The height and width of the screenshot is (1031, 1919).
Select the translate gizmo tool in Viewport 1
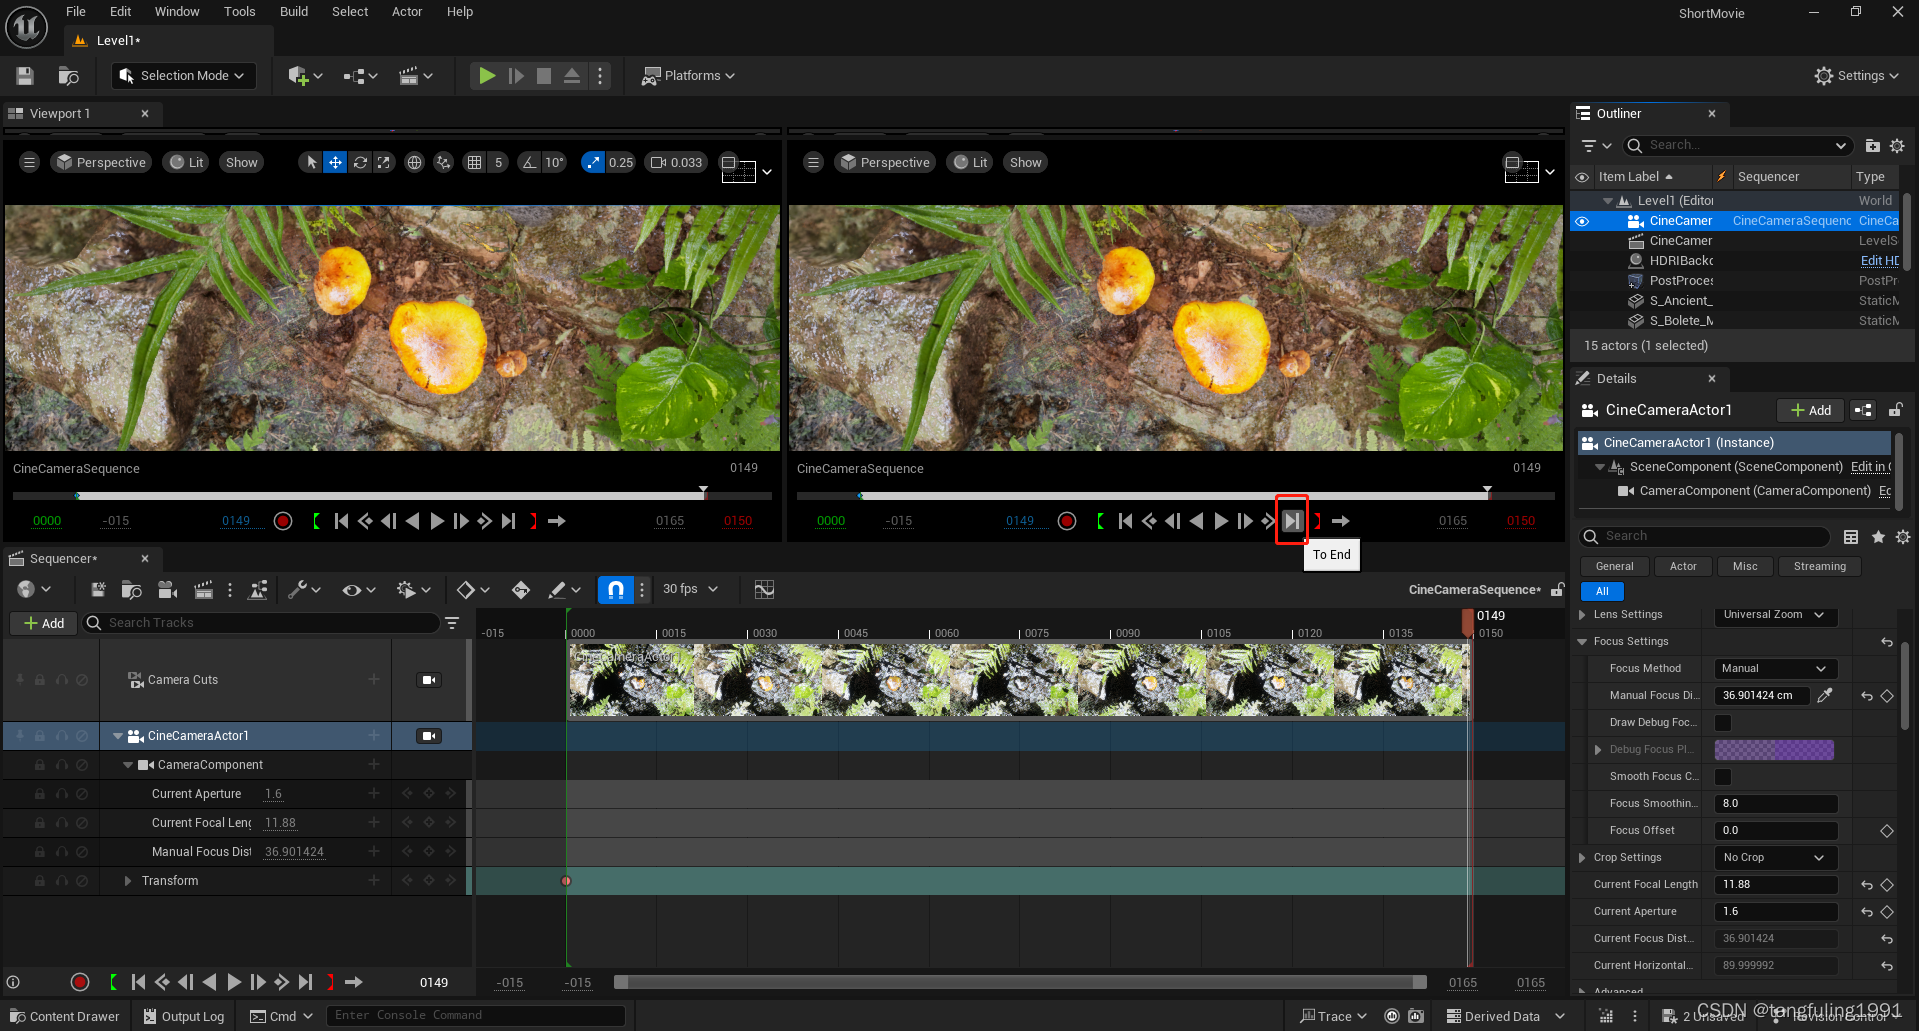[336, 162]
